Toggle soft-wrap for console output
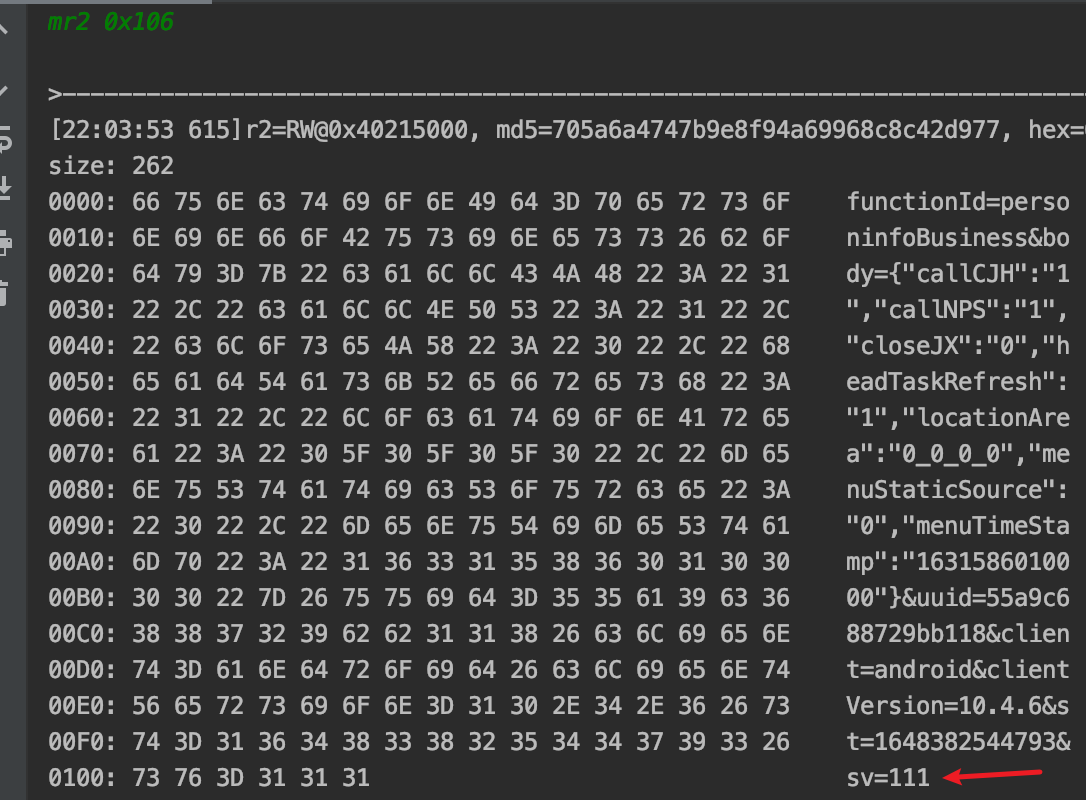Screen dimensions: 1086x800 (4, 139)
